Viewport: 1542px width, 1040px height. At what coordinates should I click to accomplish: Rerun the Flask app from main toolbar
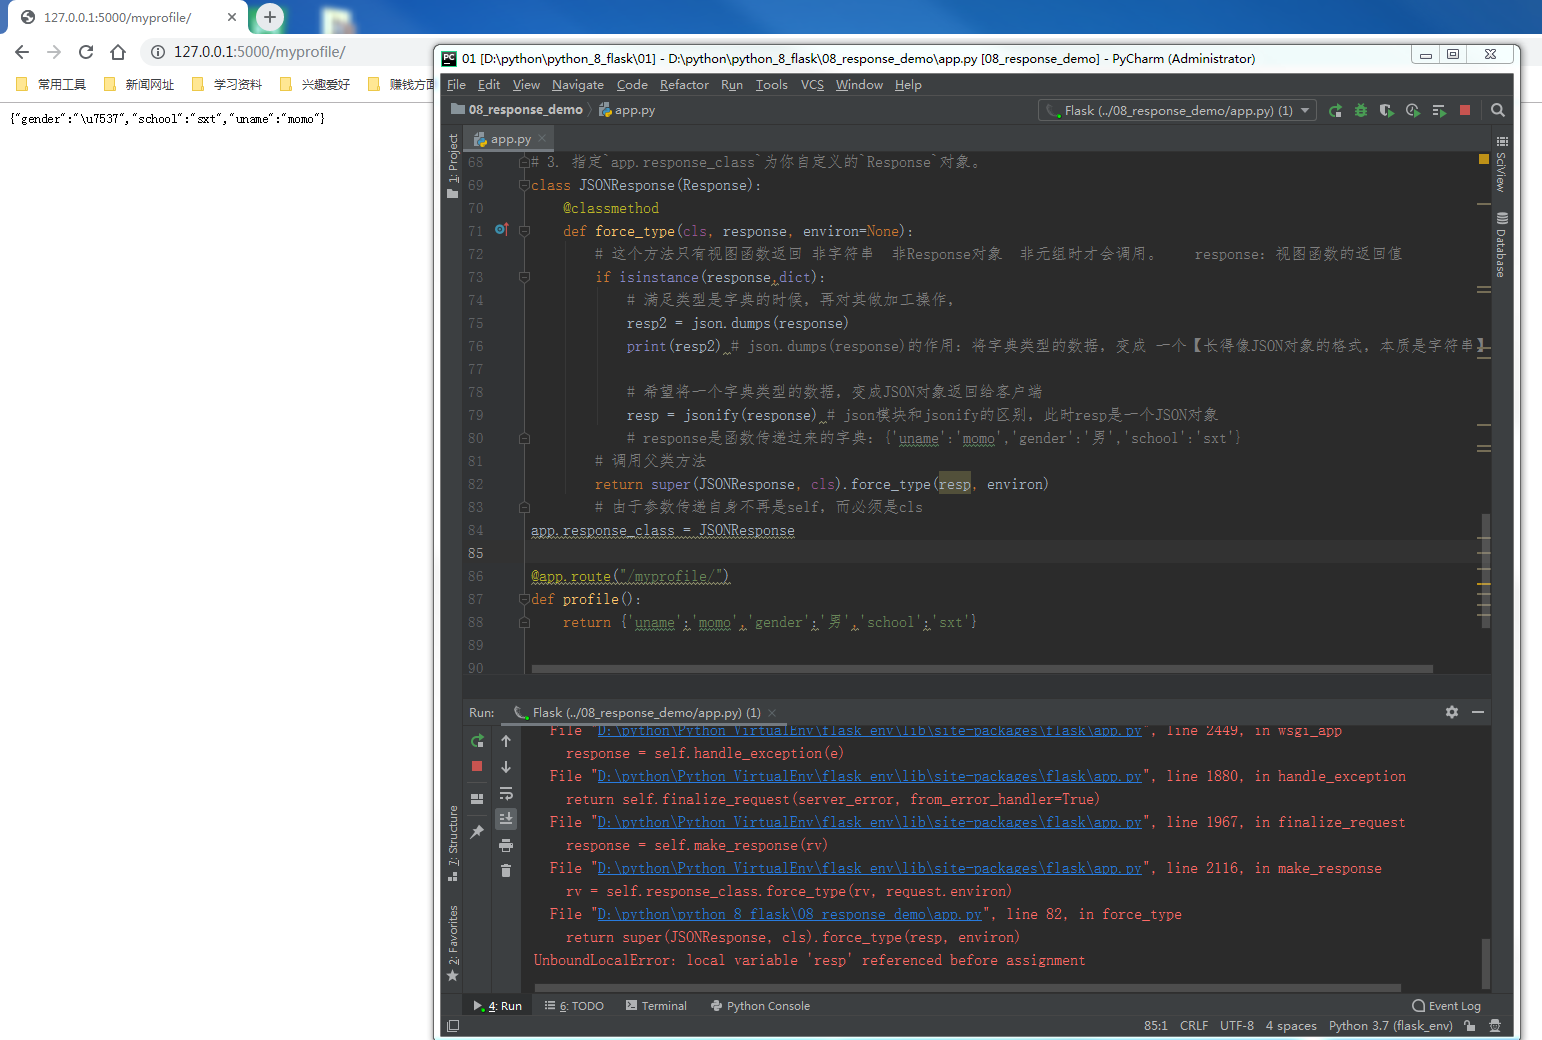pyautogui.click(x=1335, y=111)
